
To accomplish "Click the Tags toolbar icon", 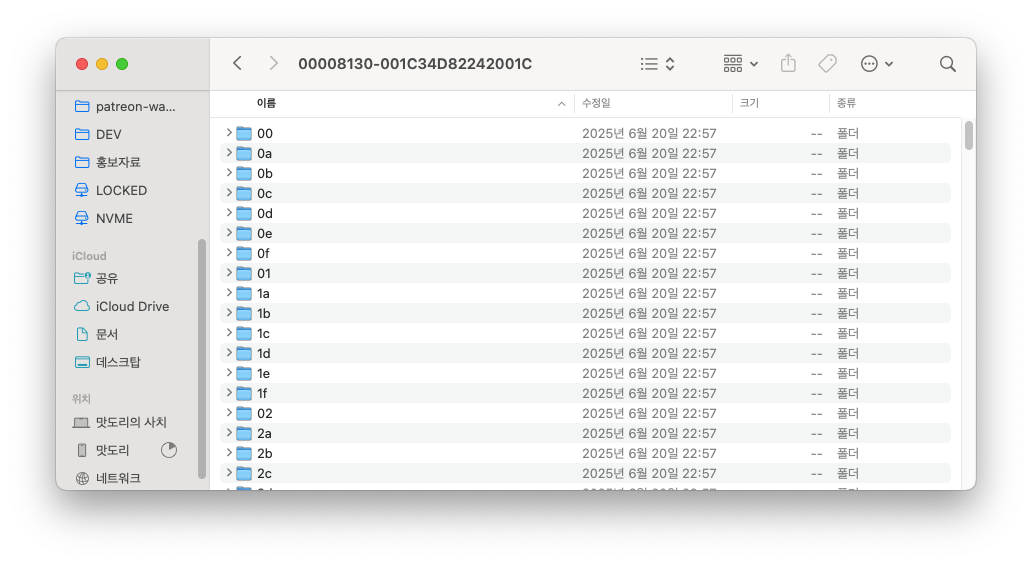I will coord(827,64).
